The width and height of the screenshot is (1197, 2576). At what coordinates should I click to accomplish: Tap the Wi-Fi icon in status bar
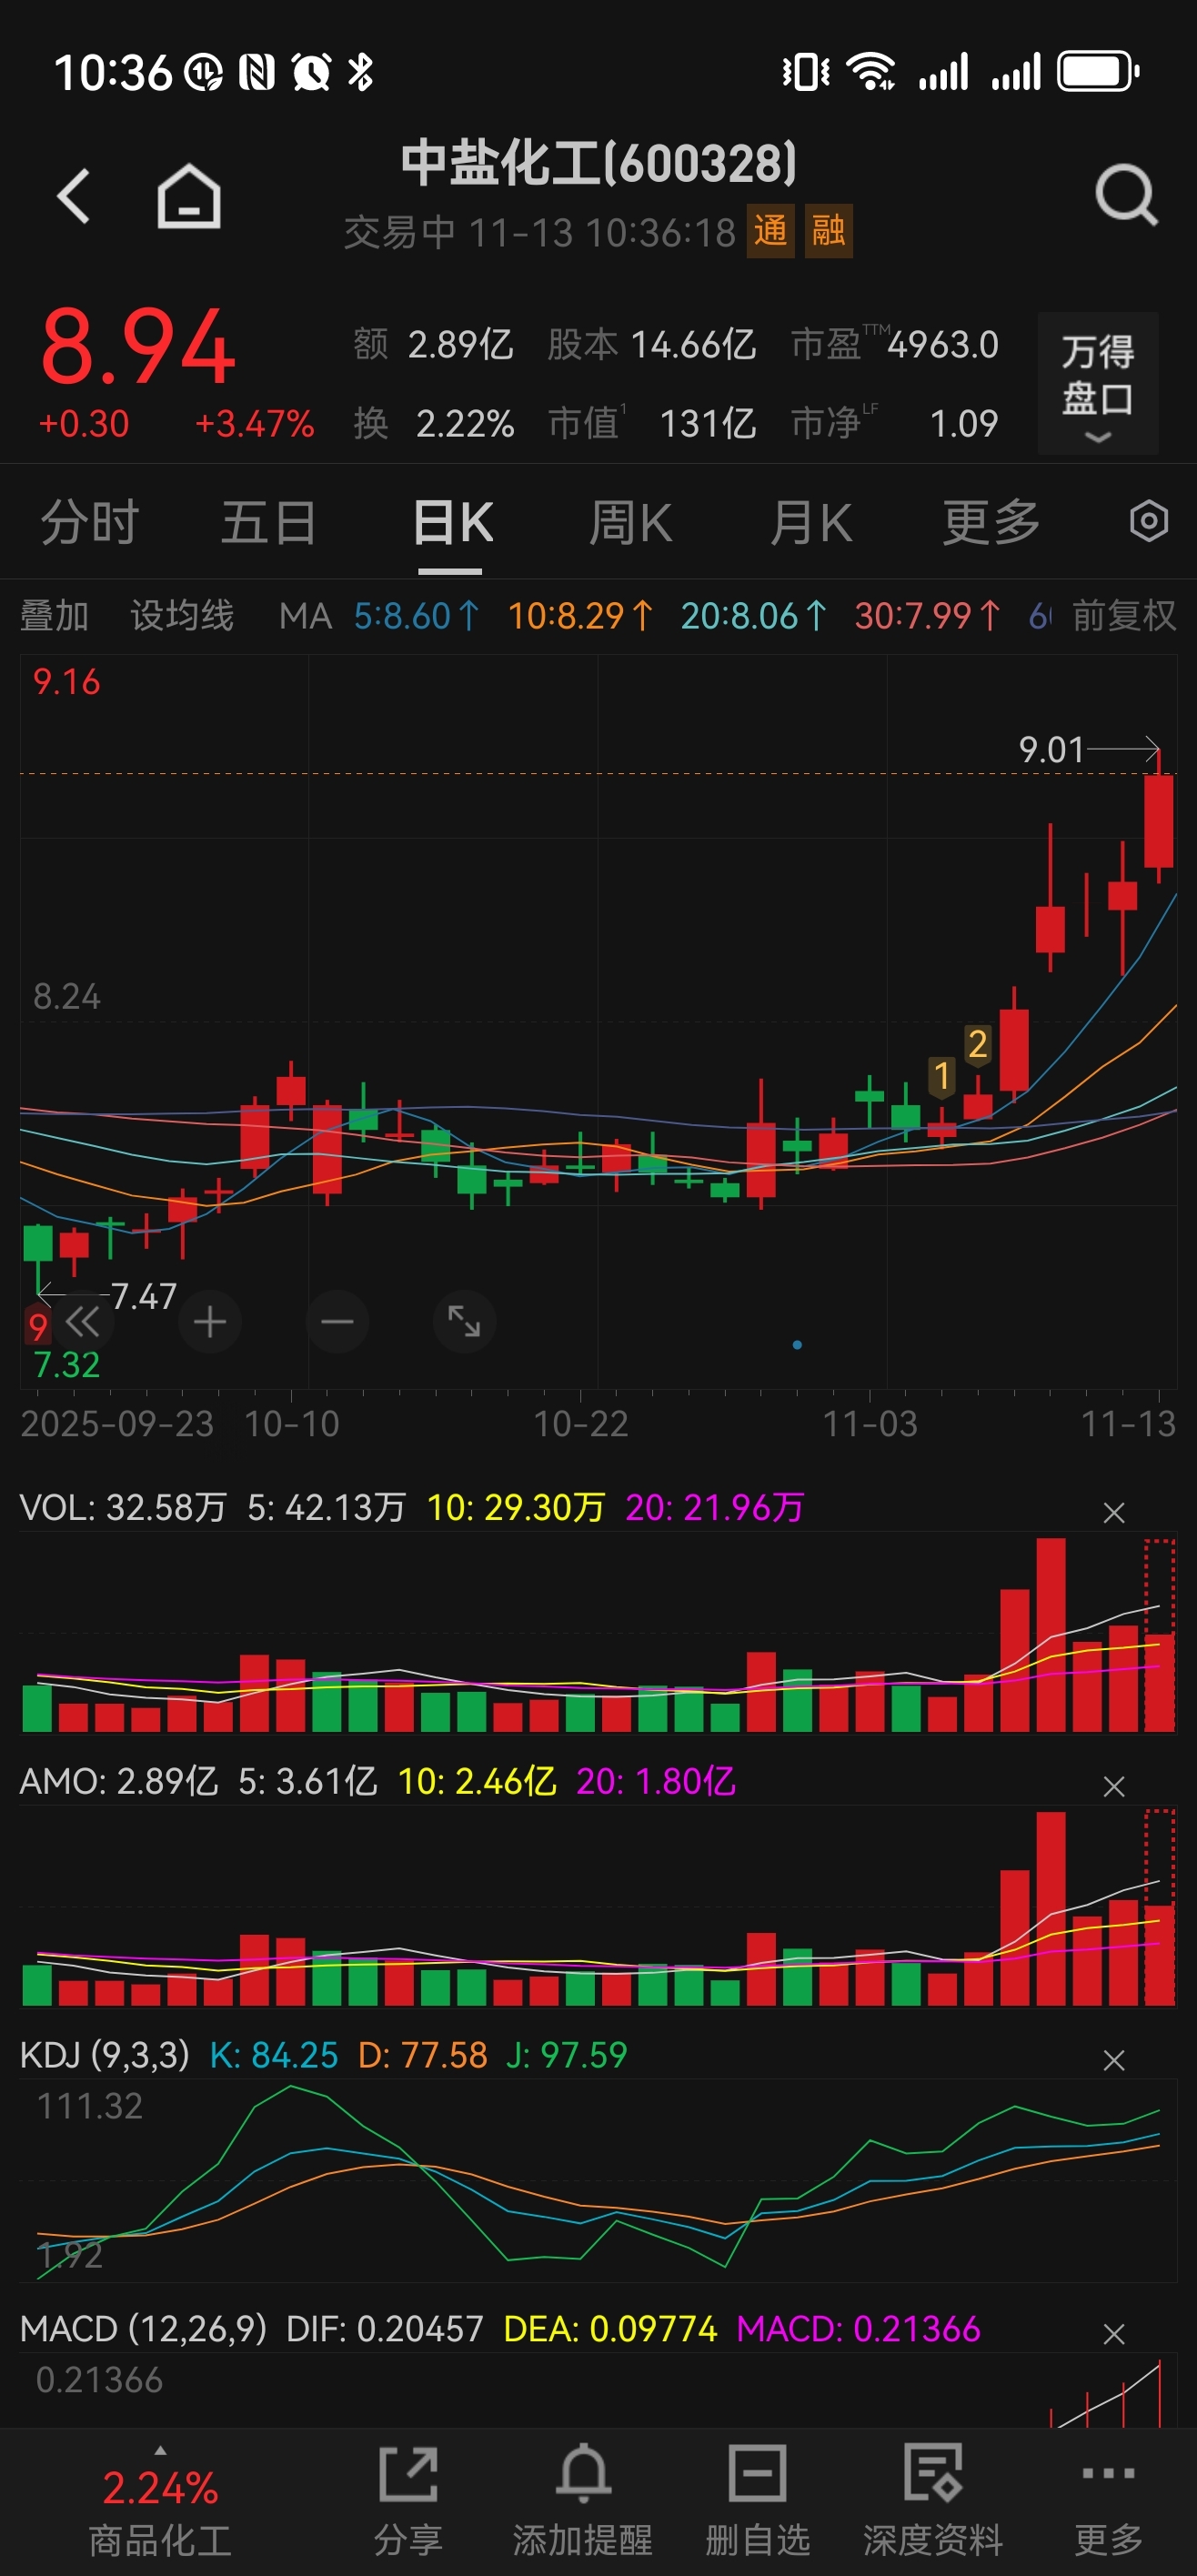[x=870, y=72]
